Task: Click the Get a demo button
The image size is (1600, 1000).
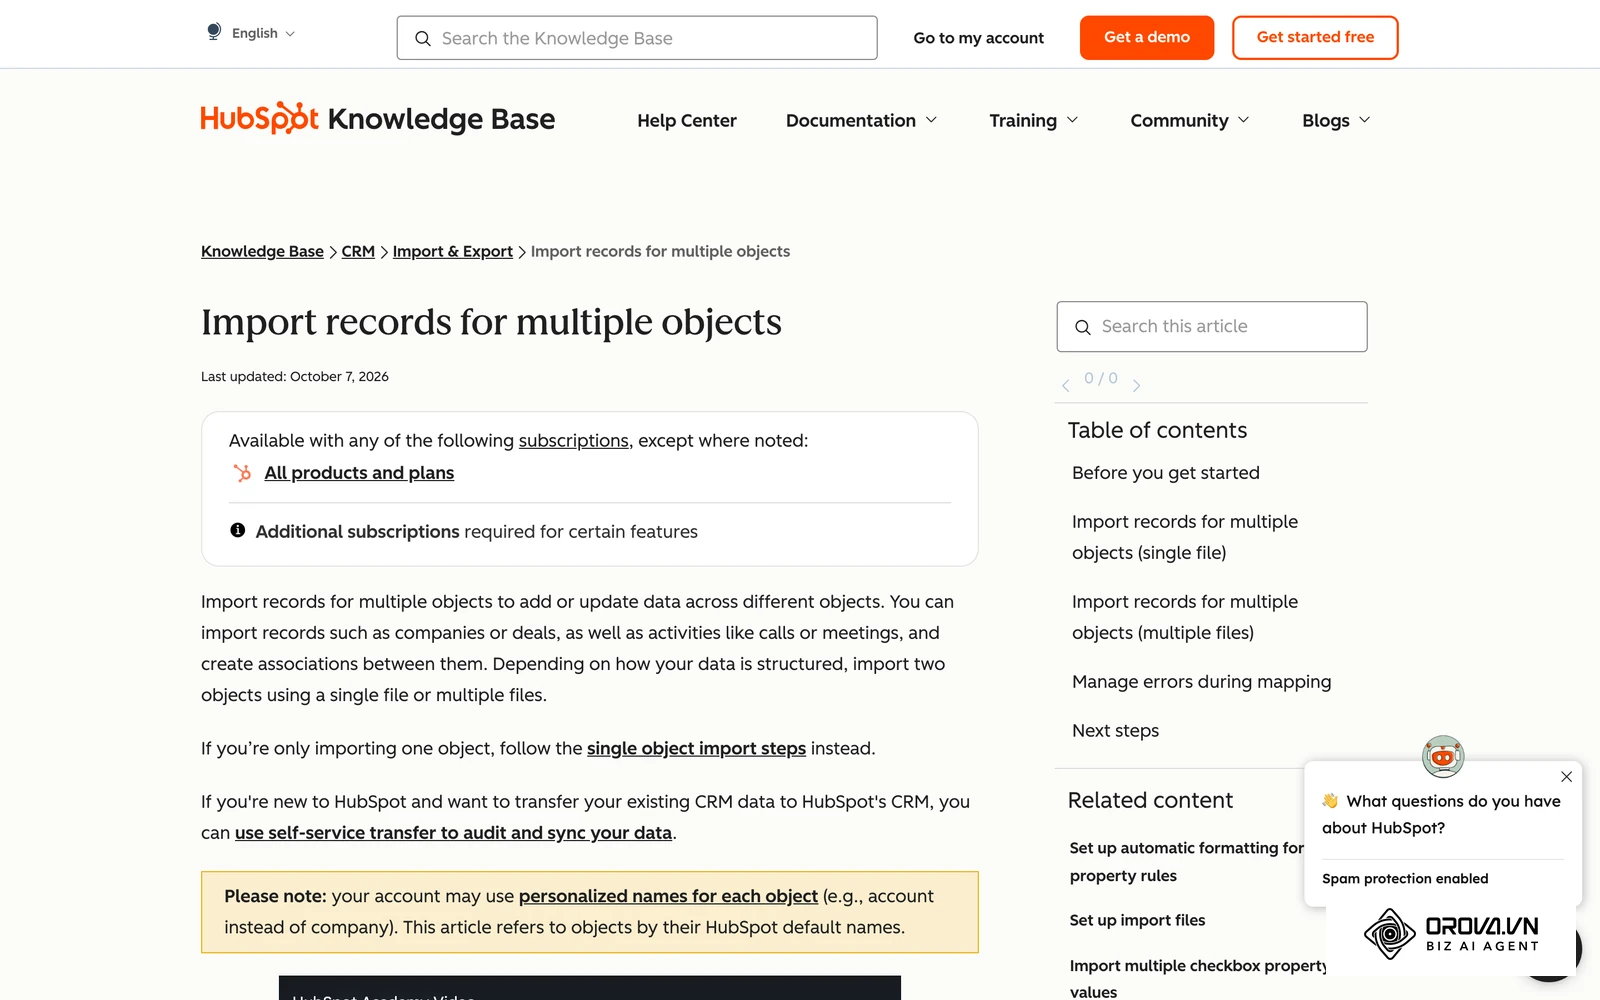Action: point(1147,37)
